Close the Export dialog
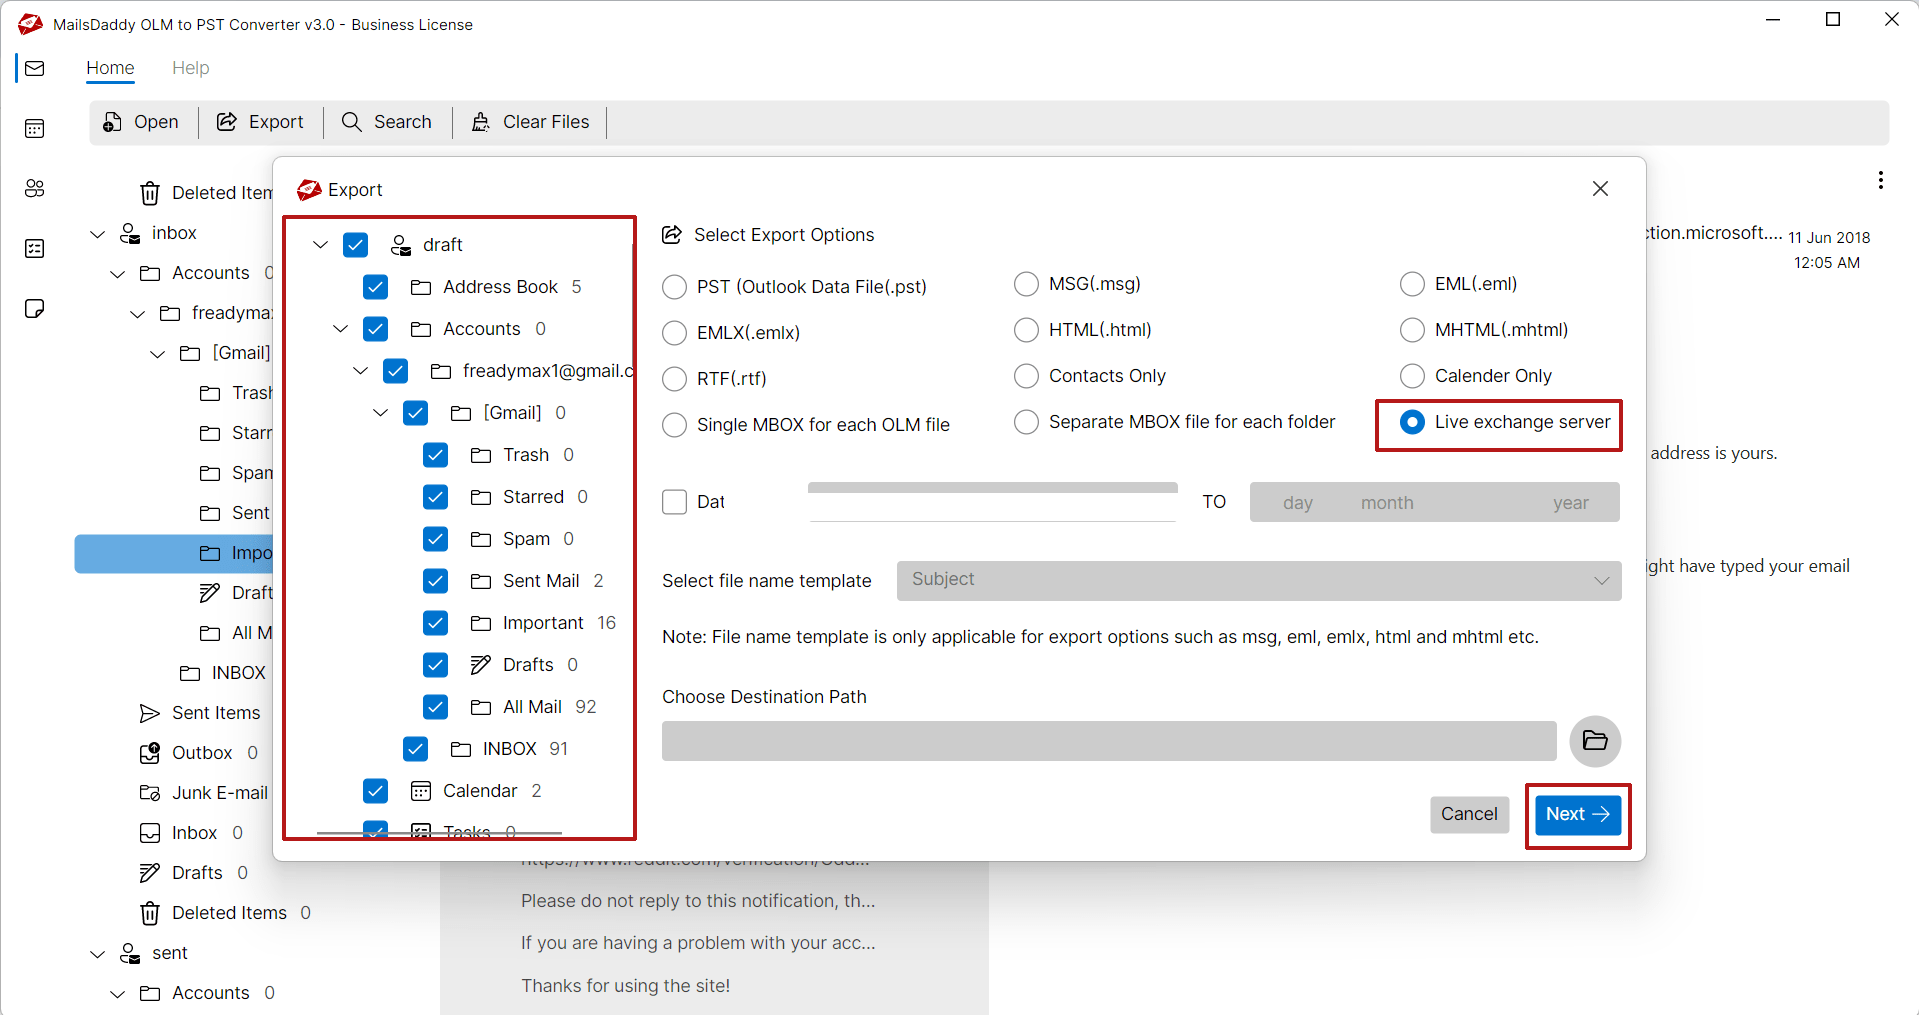The height and width of the screenshot is (1015, 1919). point(1600,189)
